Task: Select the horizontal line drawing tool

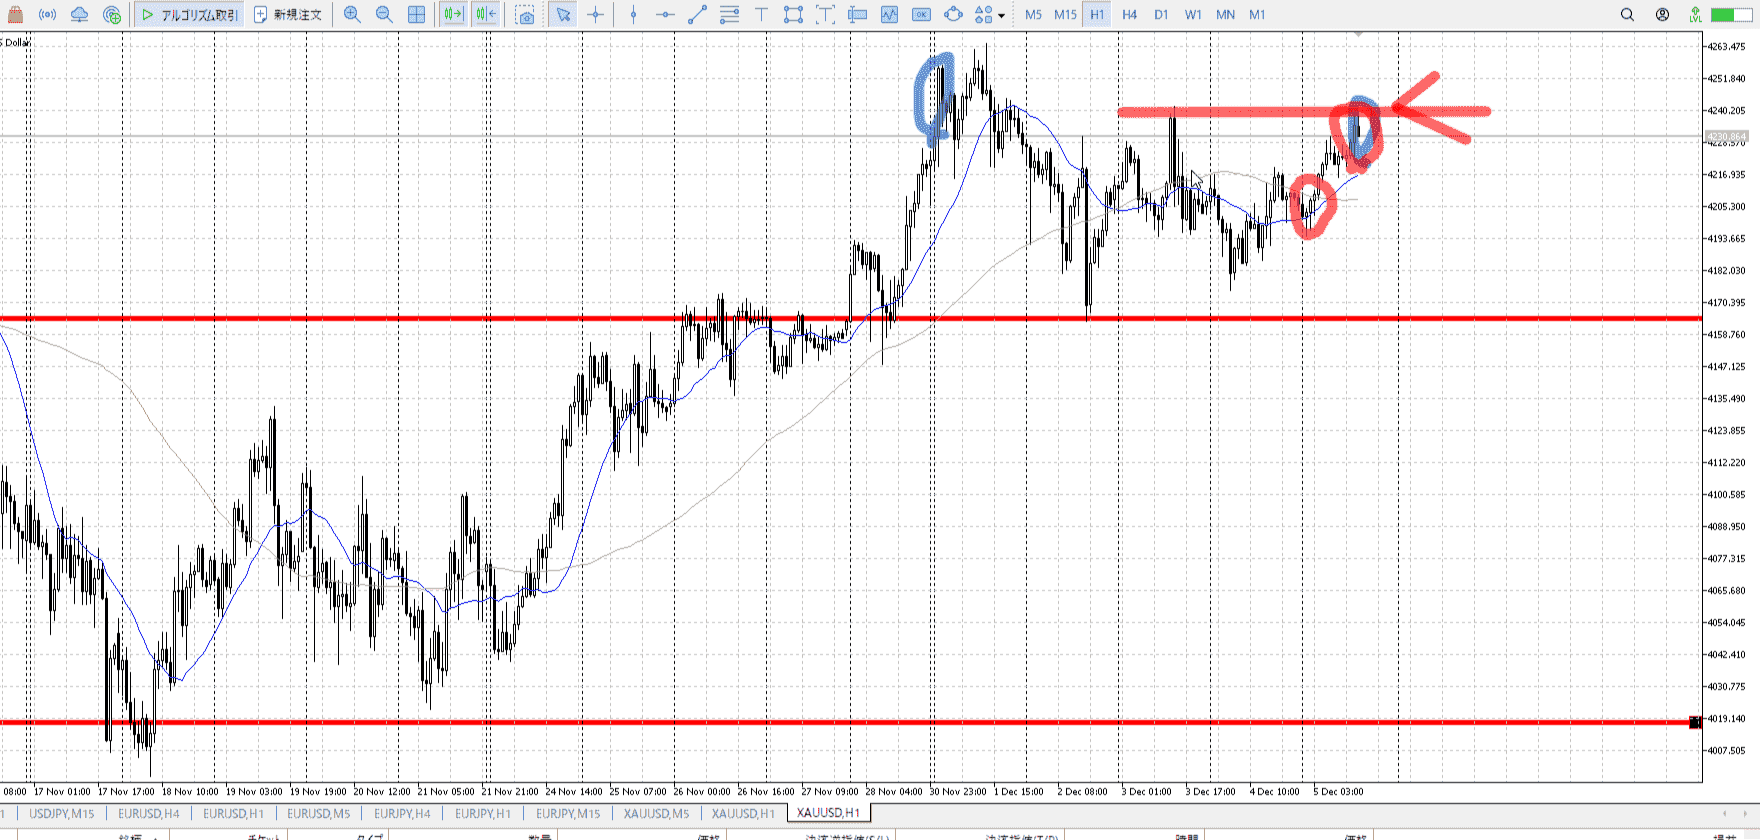Action: (665, 15)
